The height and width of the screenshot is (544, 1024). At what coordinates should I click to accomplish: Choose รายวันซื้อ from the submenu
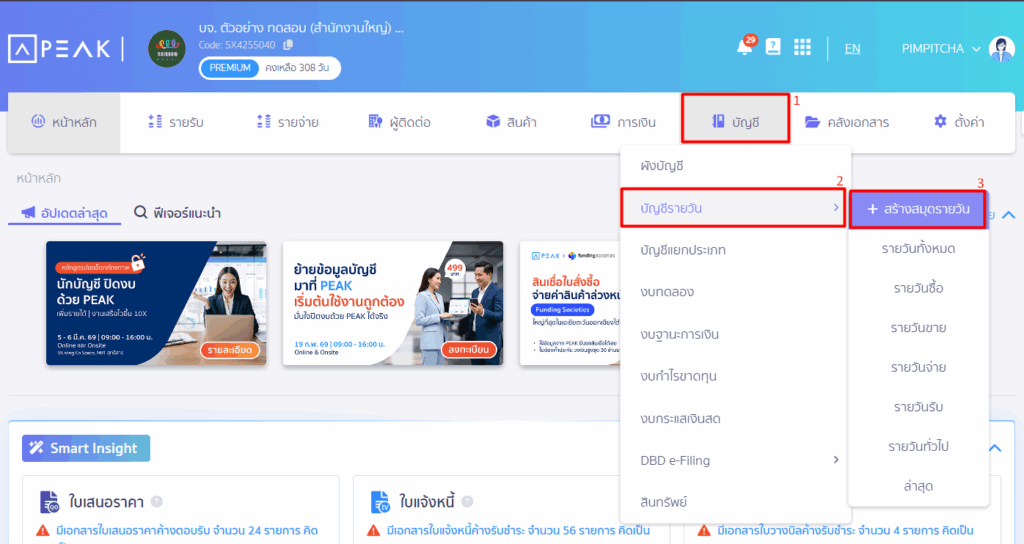[x=918, y=288]
